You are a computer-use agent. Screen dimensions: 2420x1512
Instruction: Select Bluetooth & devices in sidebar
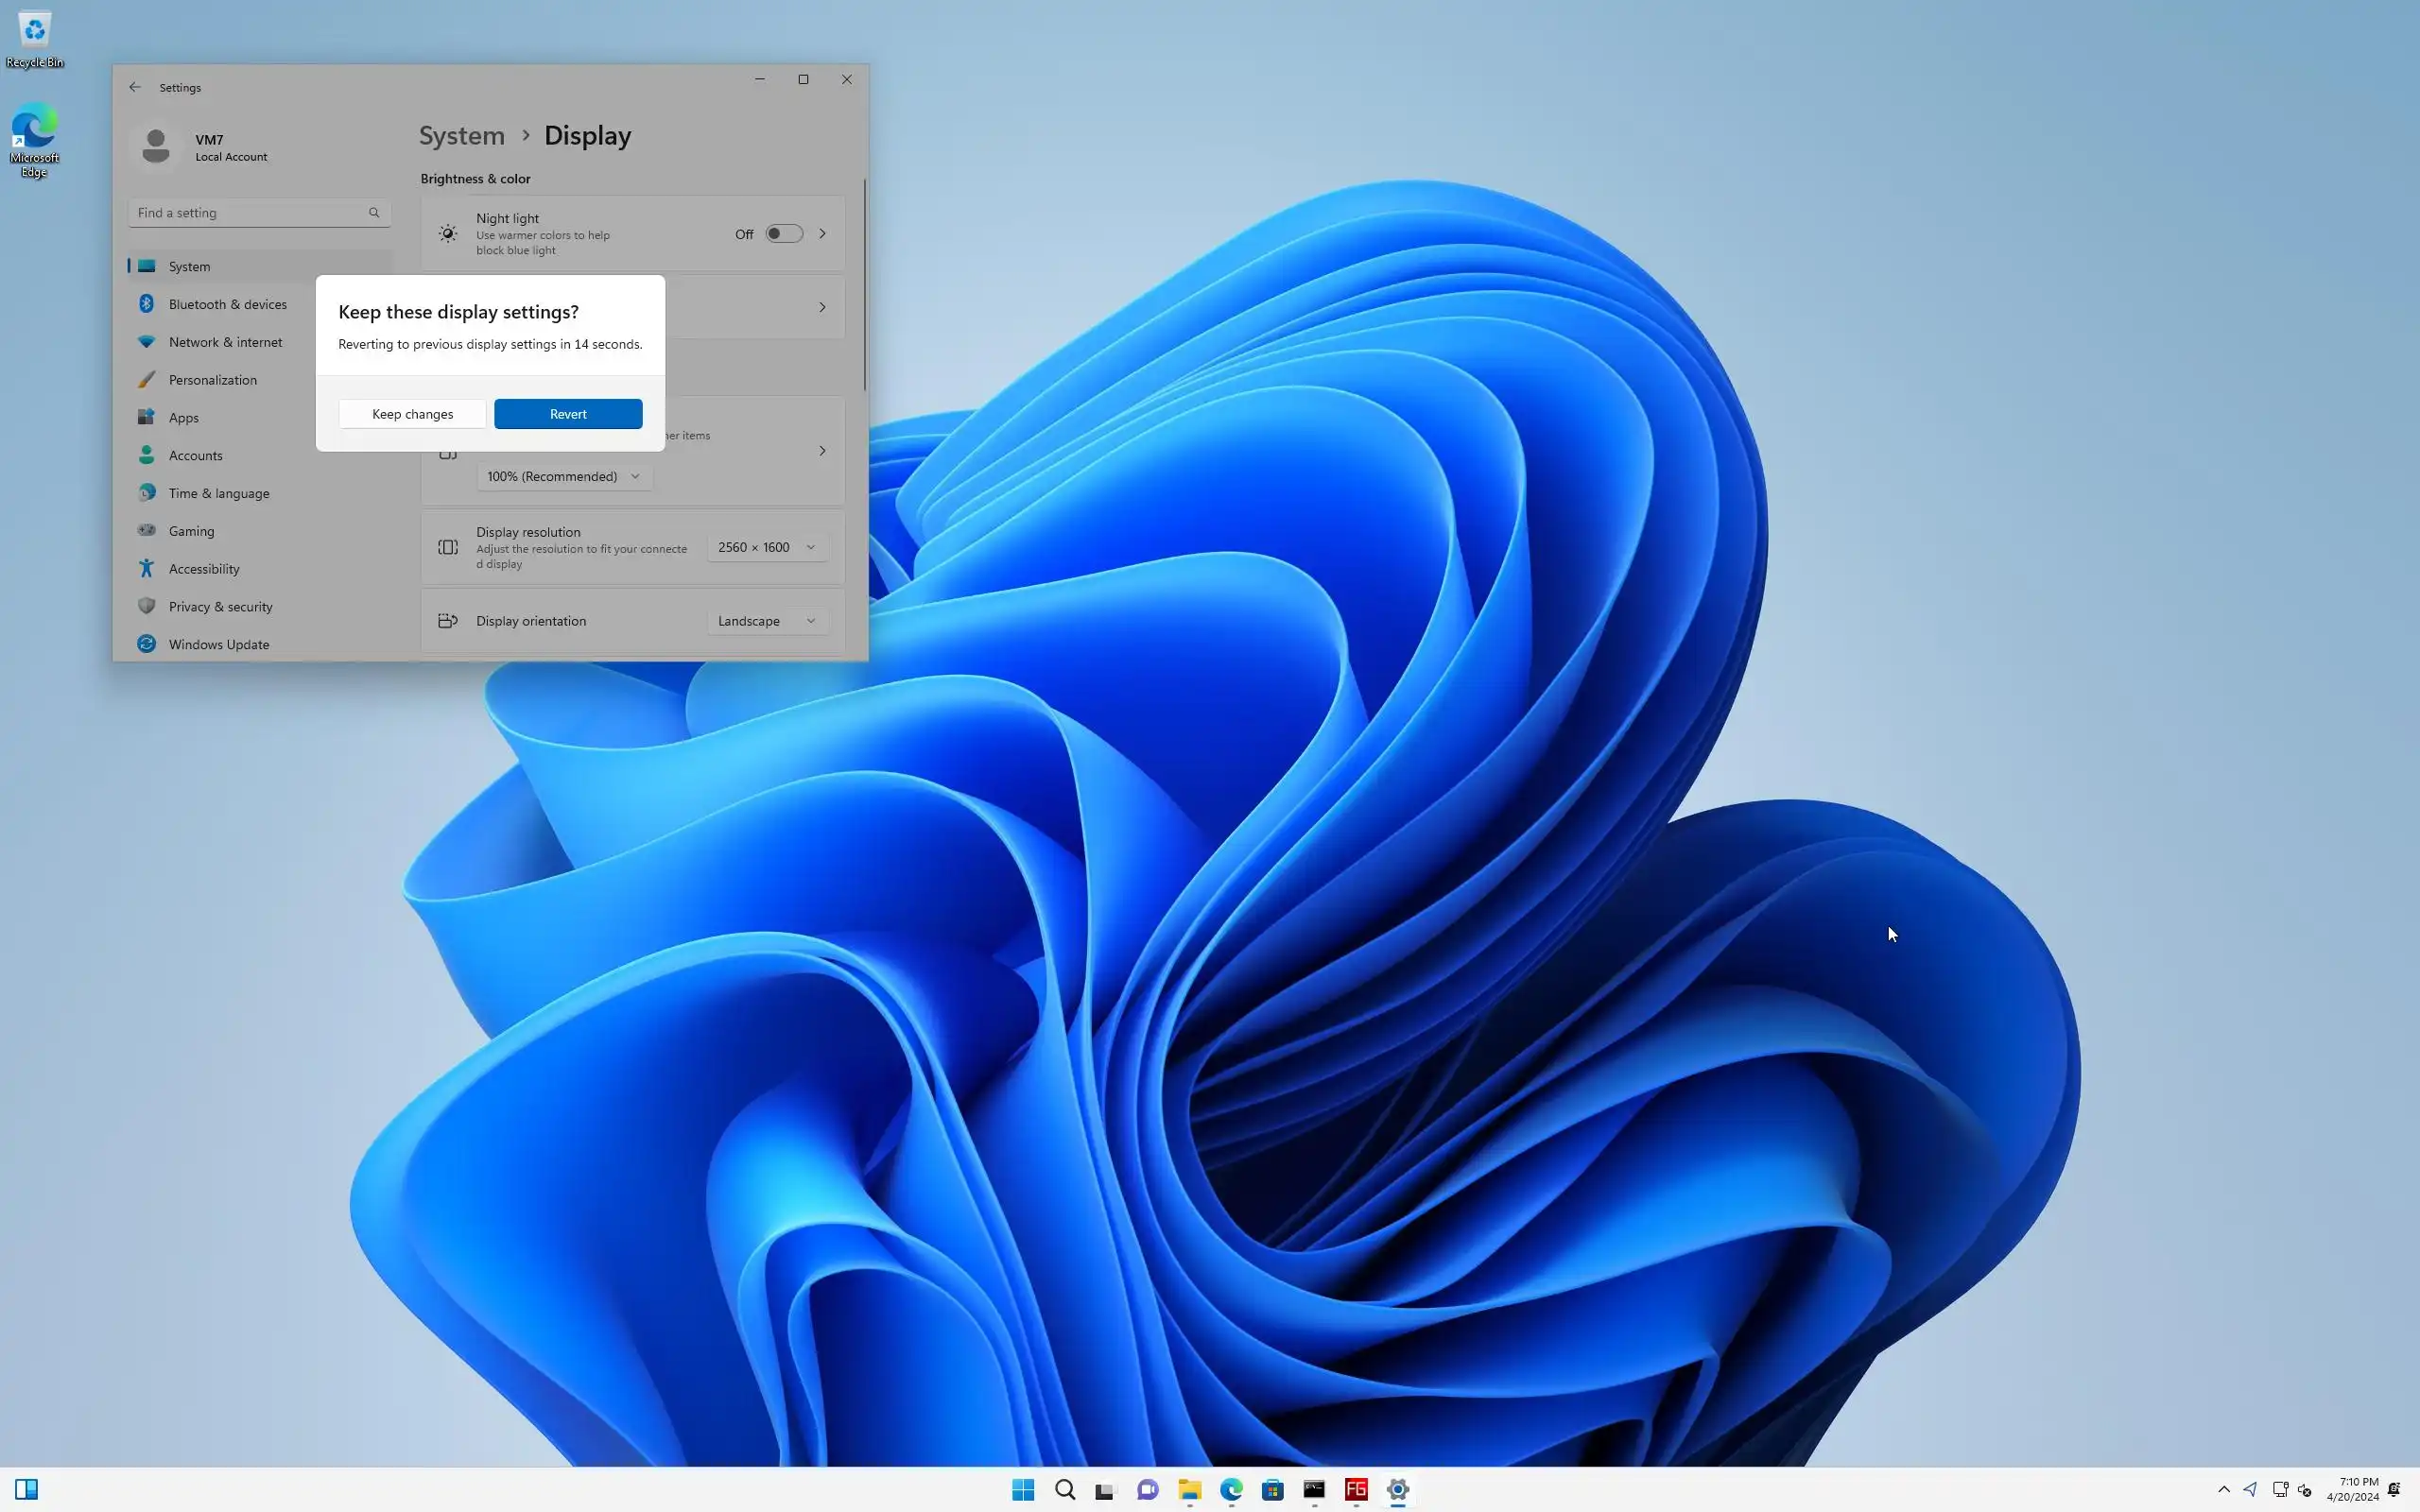click(227, 304)
